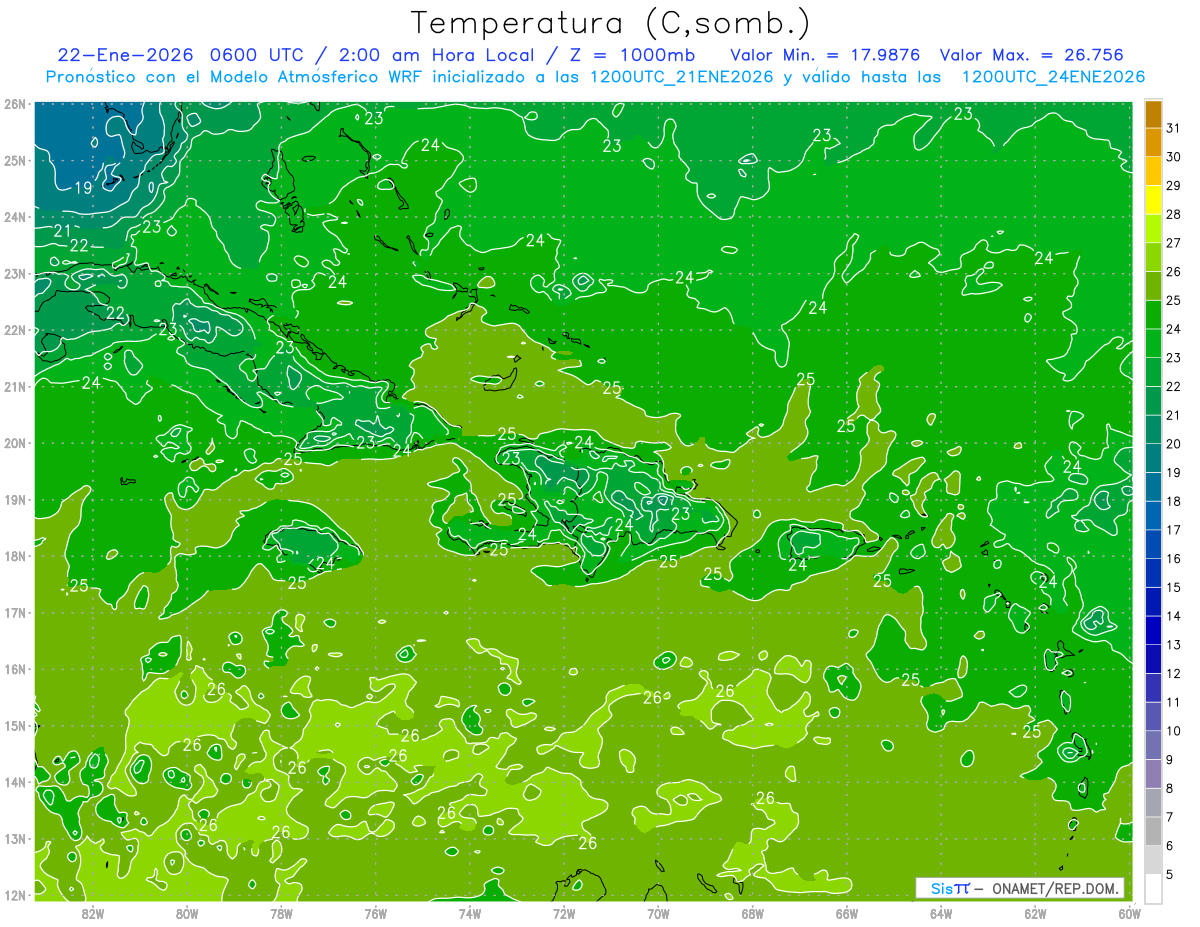Click the latitude axis label '15N'
Image resolution: width=1200 pixels, height=927 pixels.
(x=15, y=725)
